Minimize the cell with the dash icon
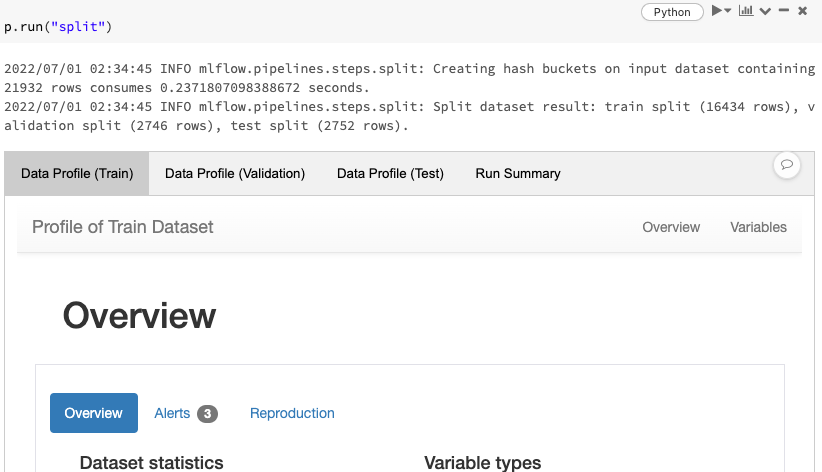Viewport: 822px width, 472px height. tap(784, 10)
